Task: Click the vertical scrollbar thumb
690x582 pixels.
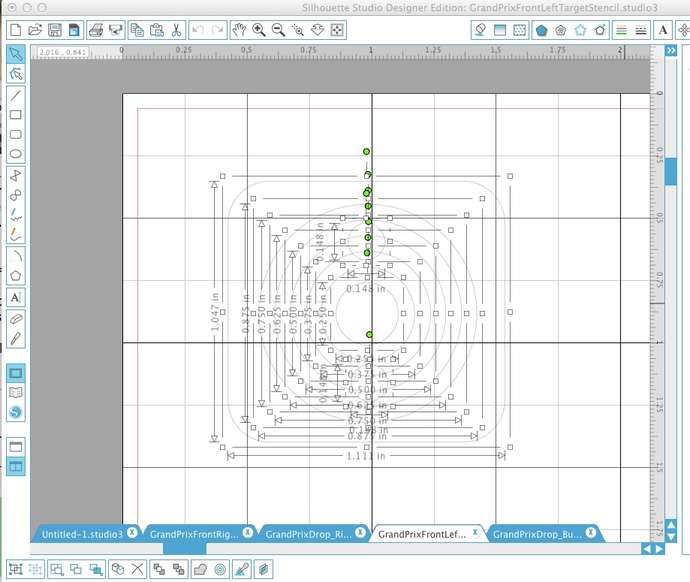Action: pyautogui.click(x=671, y=170)
